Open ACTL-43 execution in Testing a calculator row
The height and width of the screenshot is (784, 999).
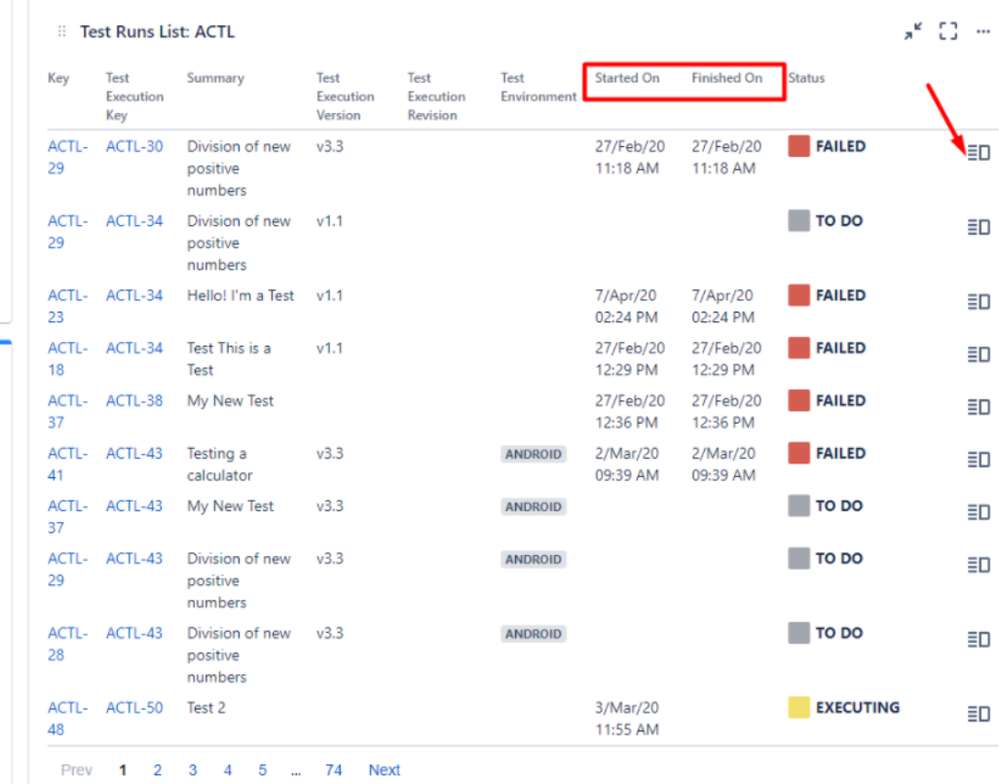[x=134, y=453]
